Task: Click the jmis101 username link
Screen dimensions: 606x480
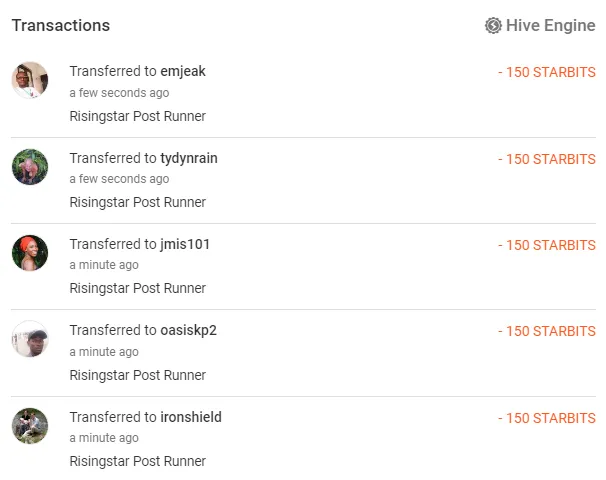Action: (185, 244)
